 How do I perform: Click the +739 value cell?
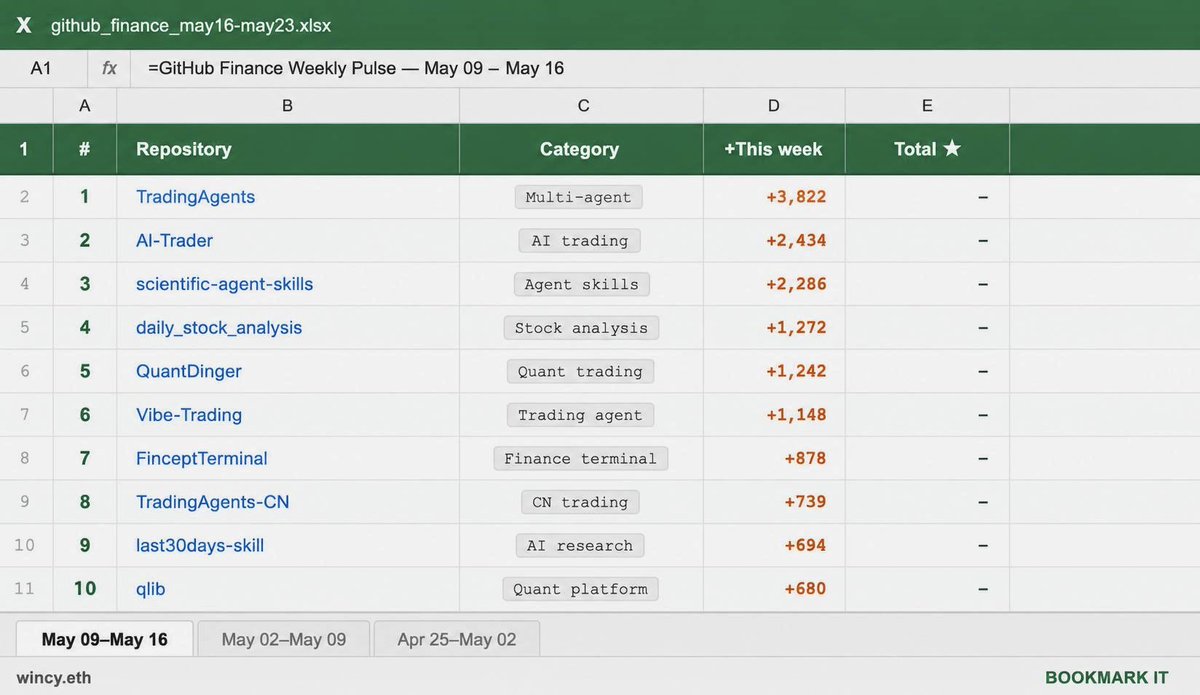(774, 502)
